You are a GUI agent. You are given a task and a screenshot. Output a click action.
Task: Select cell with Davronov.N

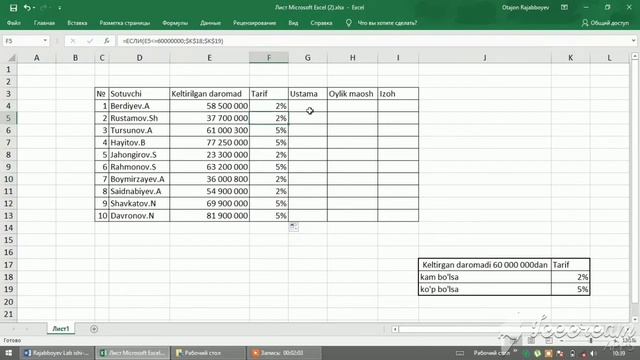click(x=139, y=216)
